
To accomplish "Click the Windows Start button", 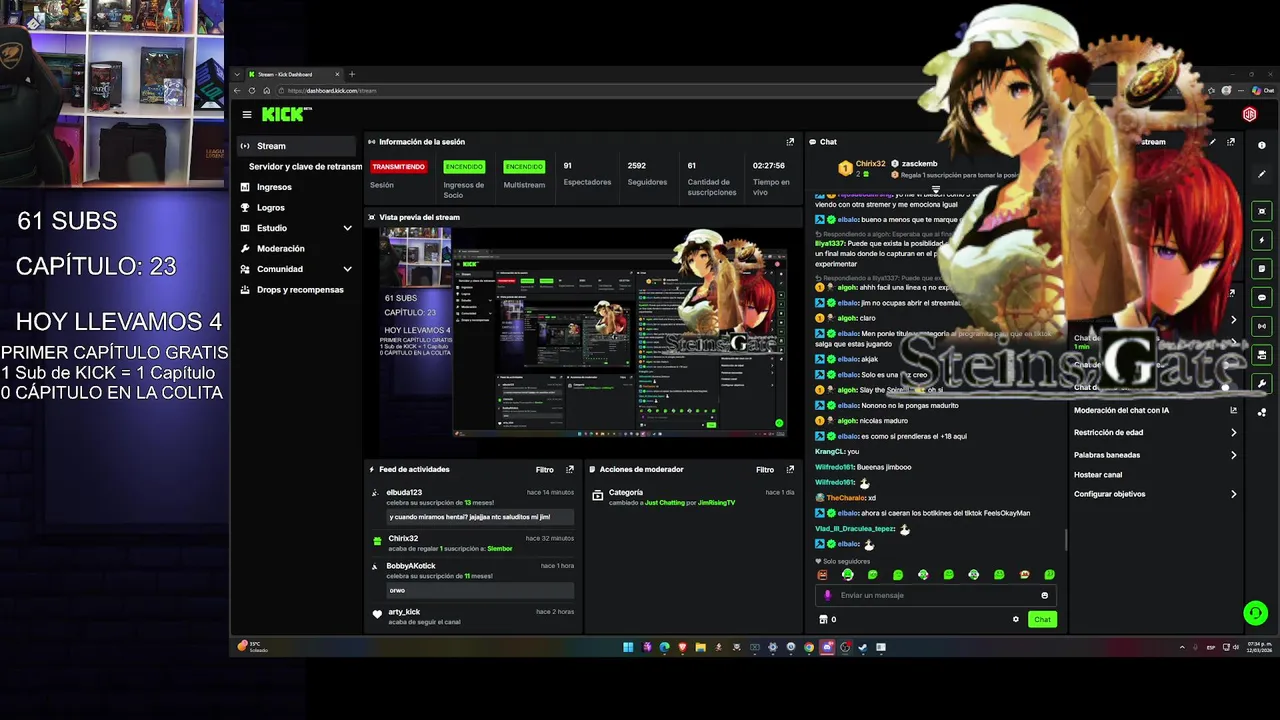I will (x=628, y=647).
